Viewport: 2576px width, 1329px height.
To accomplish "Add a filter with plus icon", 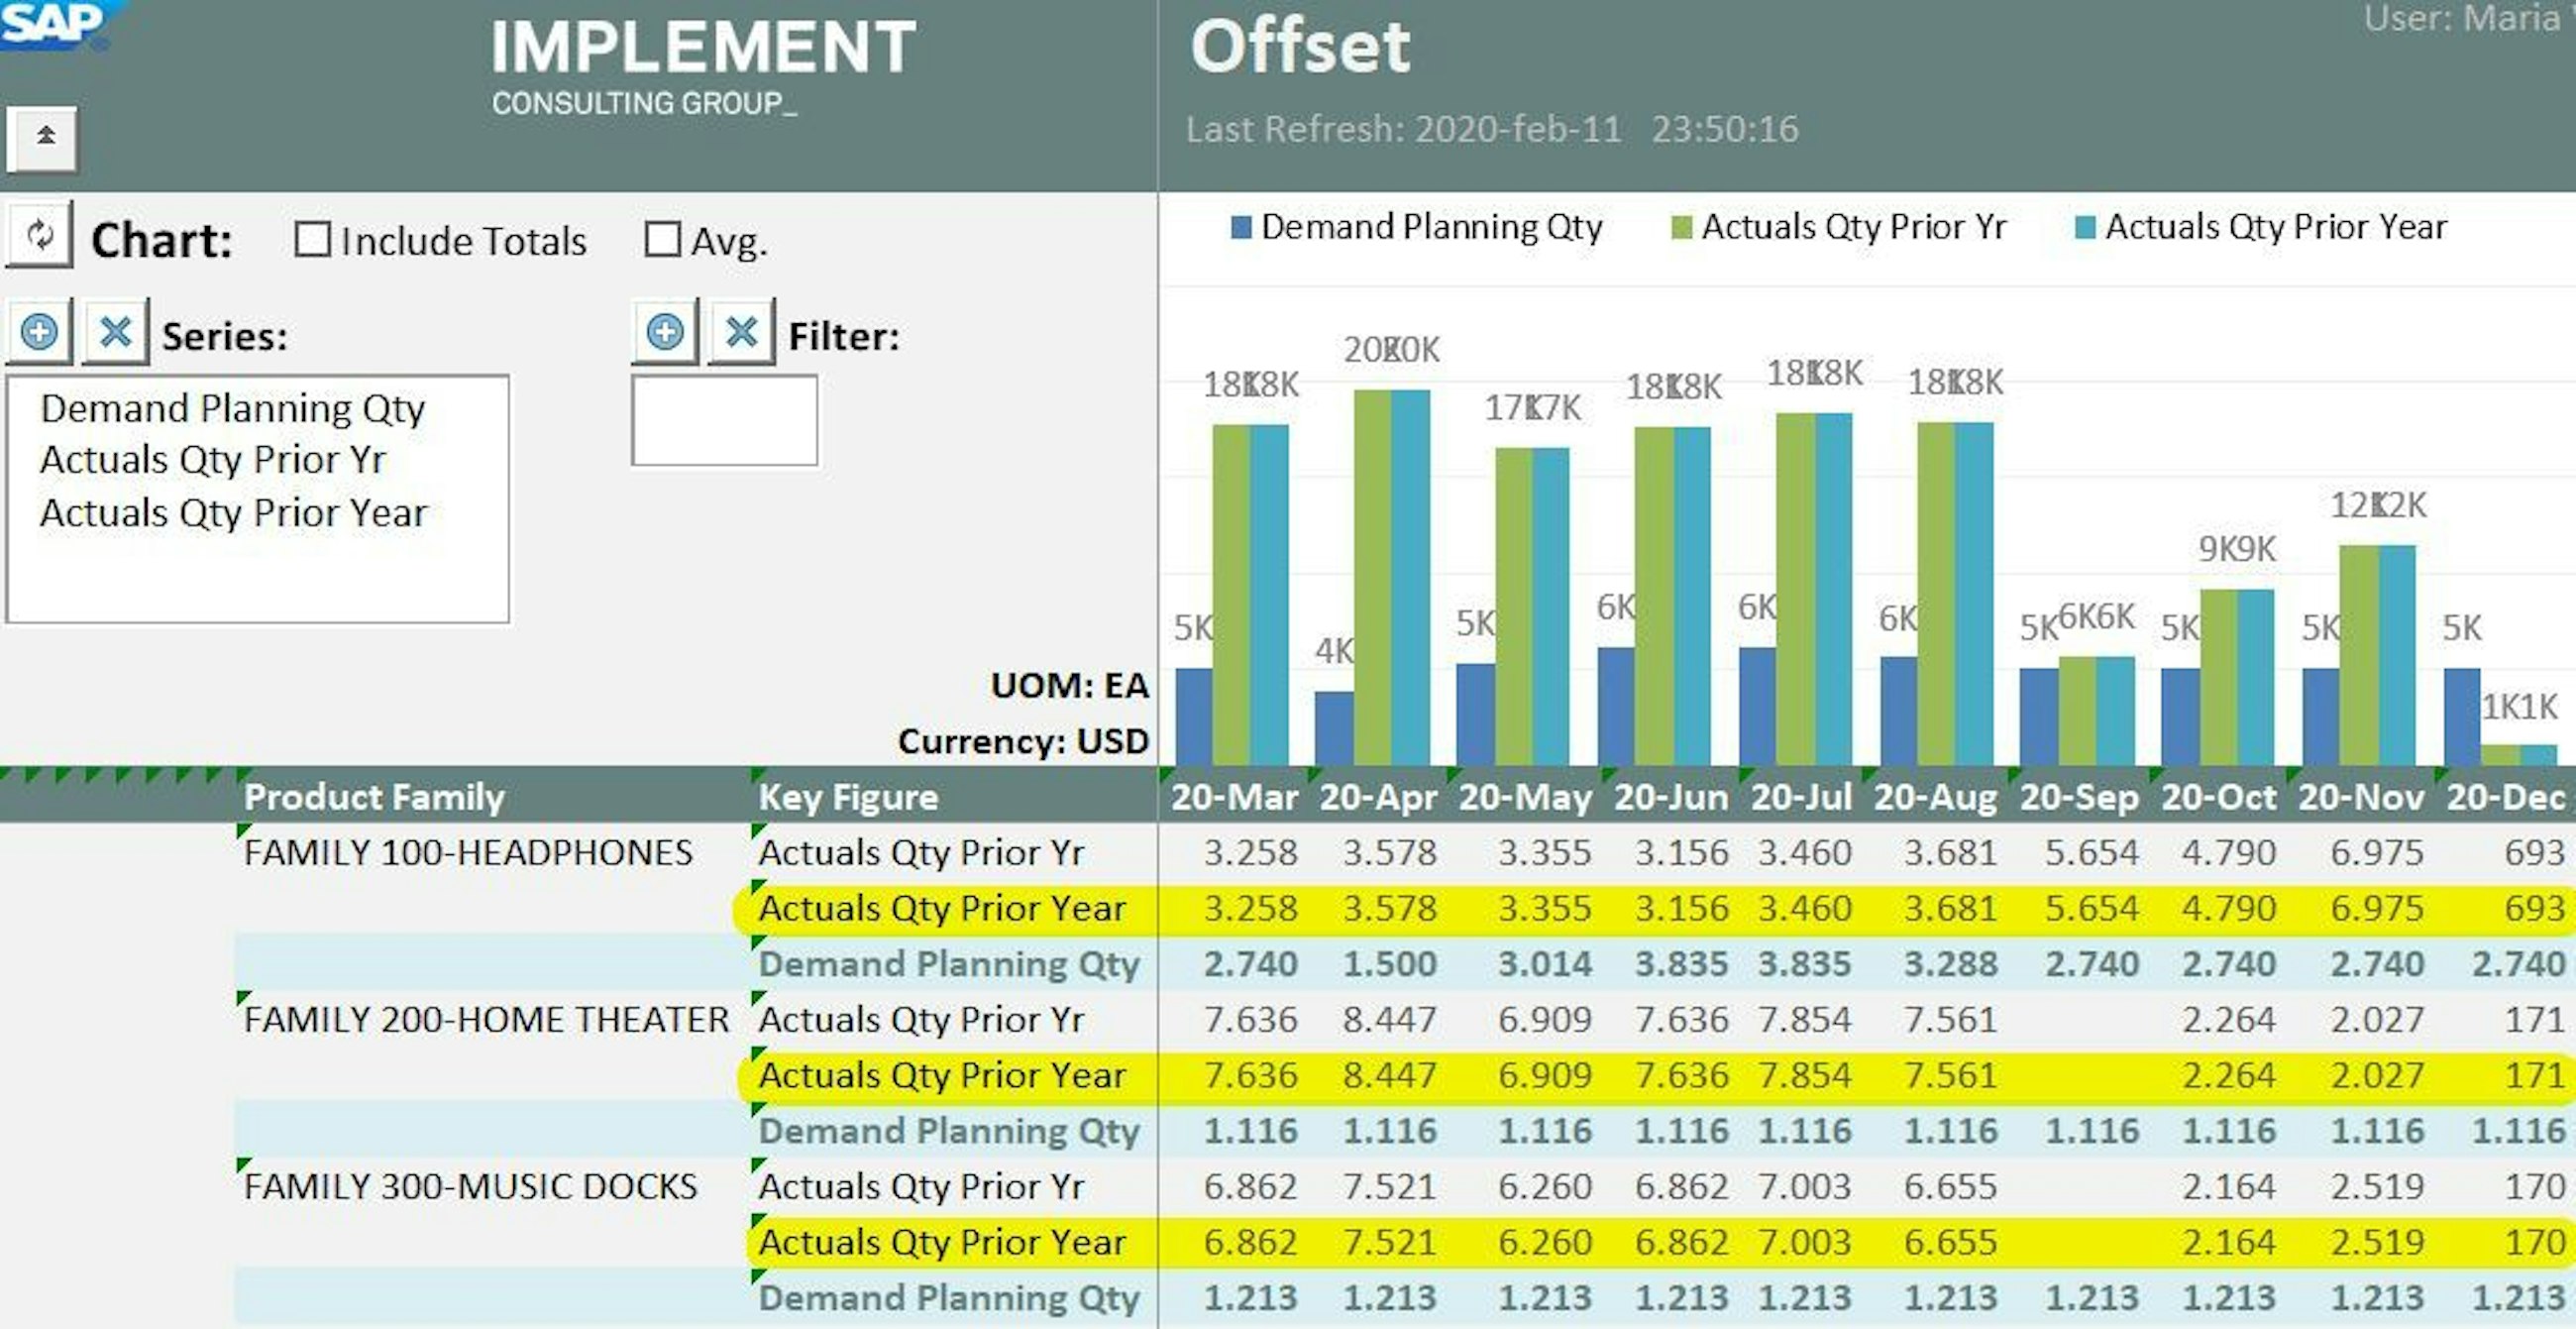I will click(665, 332).
